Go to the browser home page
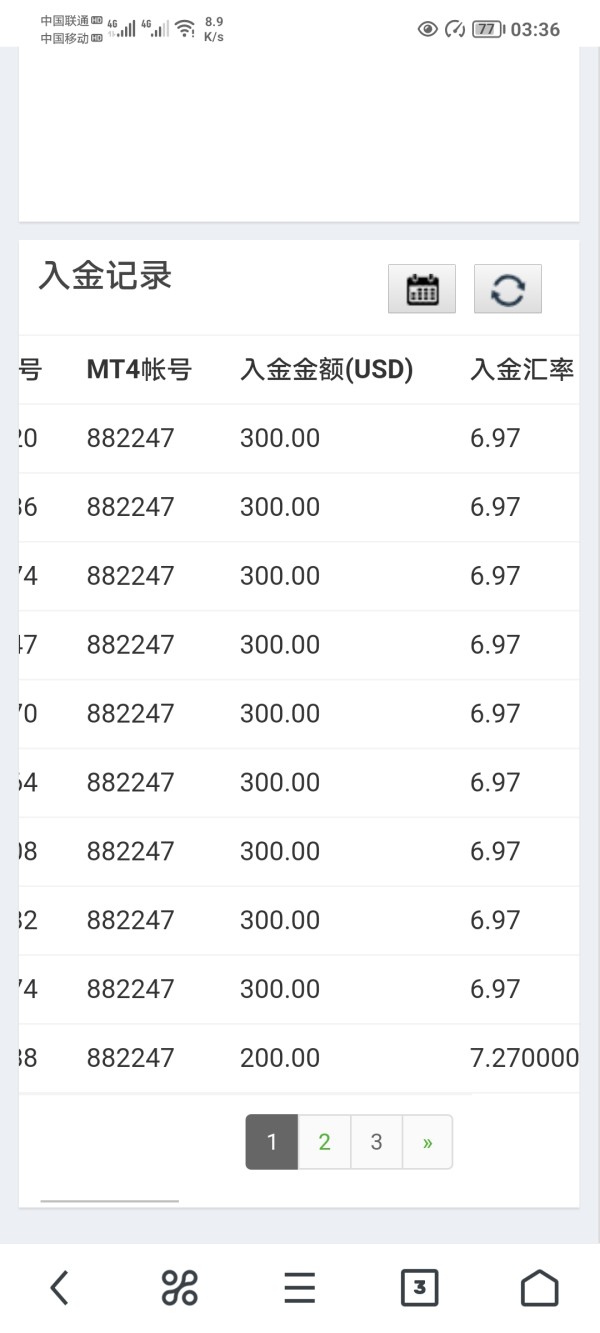The width and height of the screenshot is (600, 1333). pos(539,1287)
